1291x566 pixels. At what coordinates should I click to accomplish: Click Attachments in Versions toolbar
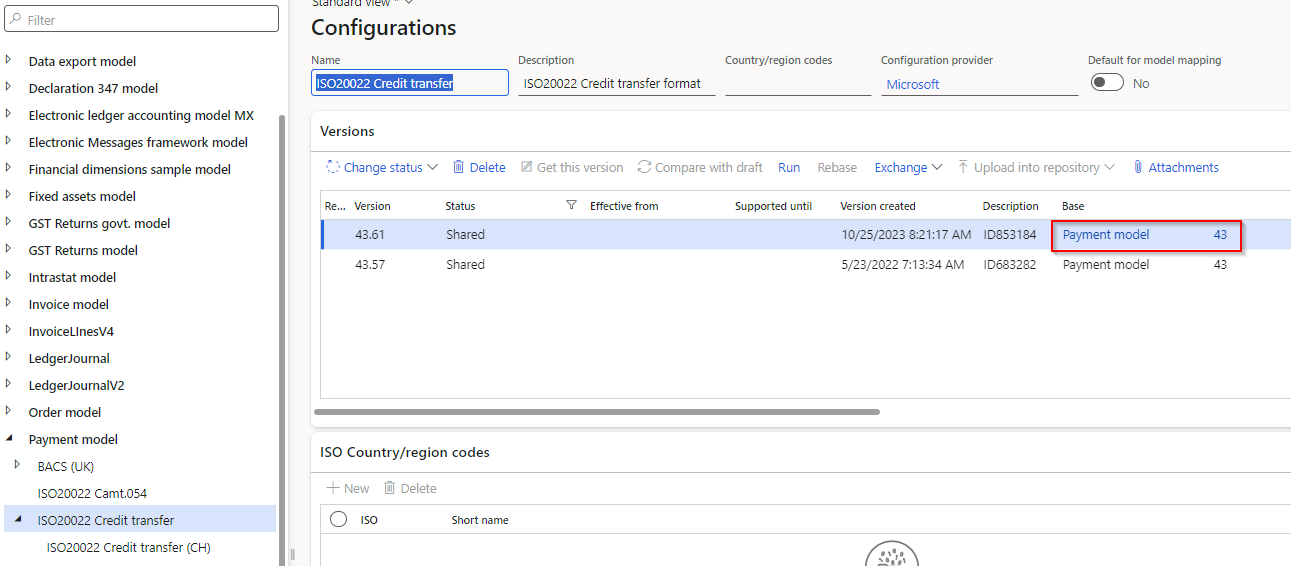point(1176,167)
